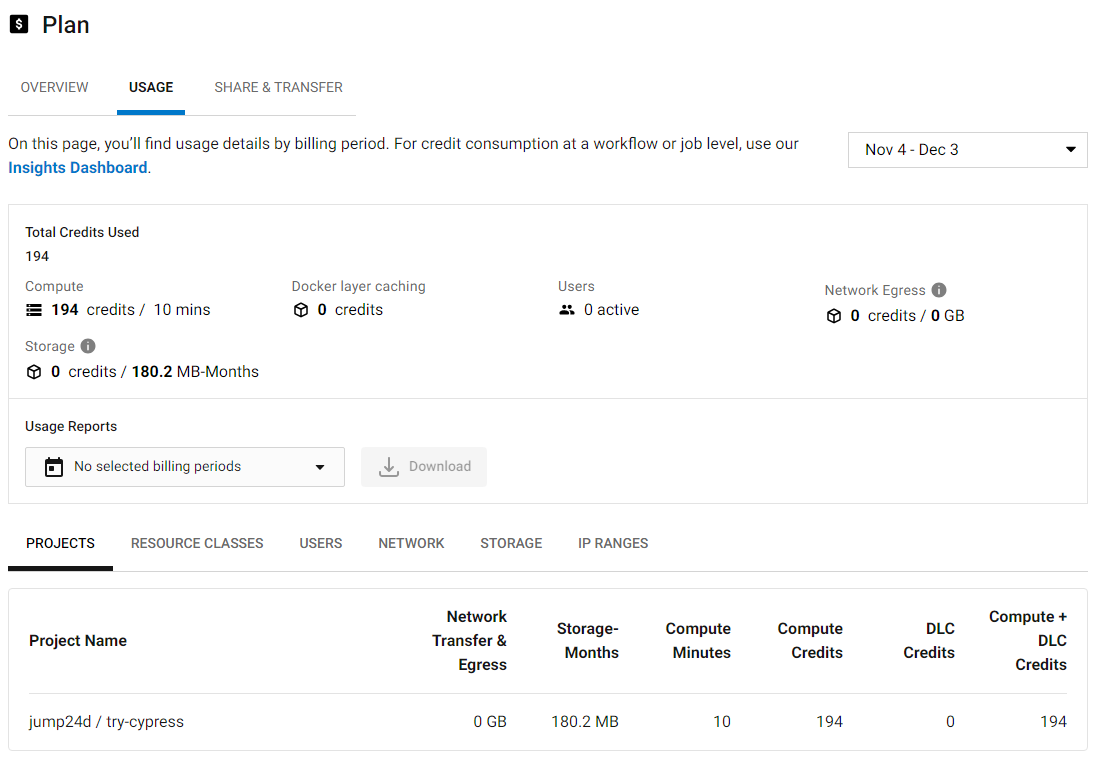
Task: Select the Resource Classes tab
Action: [x=197, y=543]
